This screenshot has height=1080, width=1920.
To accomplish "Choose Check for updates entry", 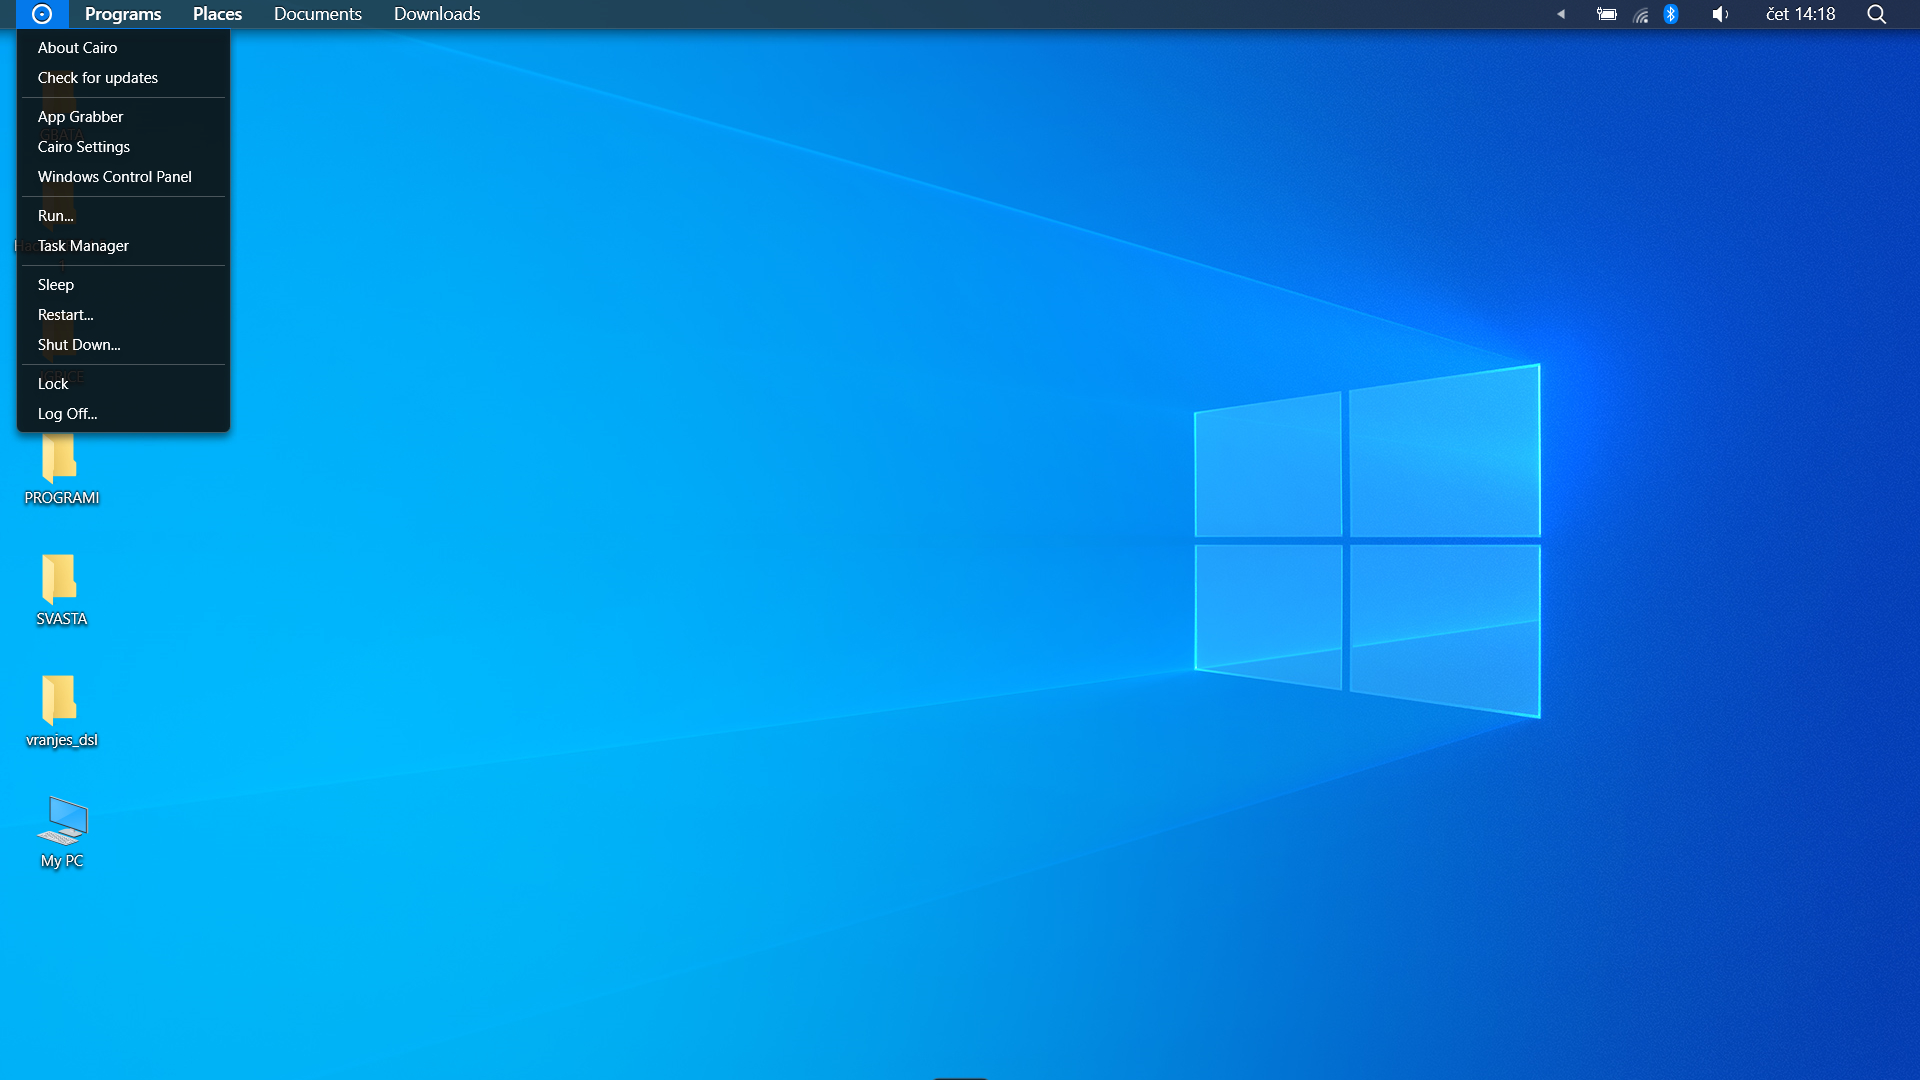I will tap(98, 78).
